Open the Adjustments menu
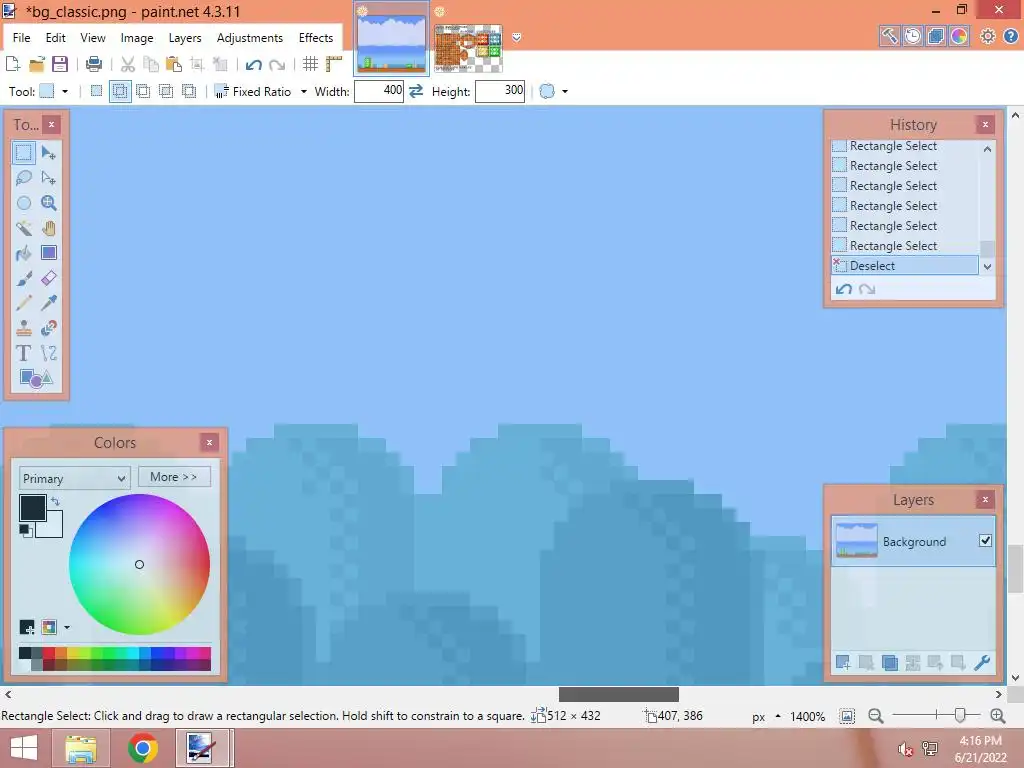This screenshot has width=1024, height=768. pyautogui.click(x=250, y=38)
